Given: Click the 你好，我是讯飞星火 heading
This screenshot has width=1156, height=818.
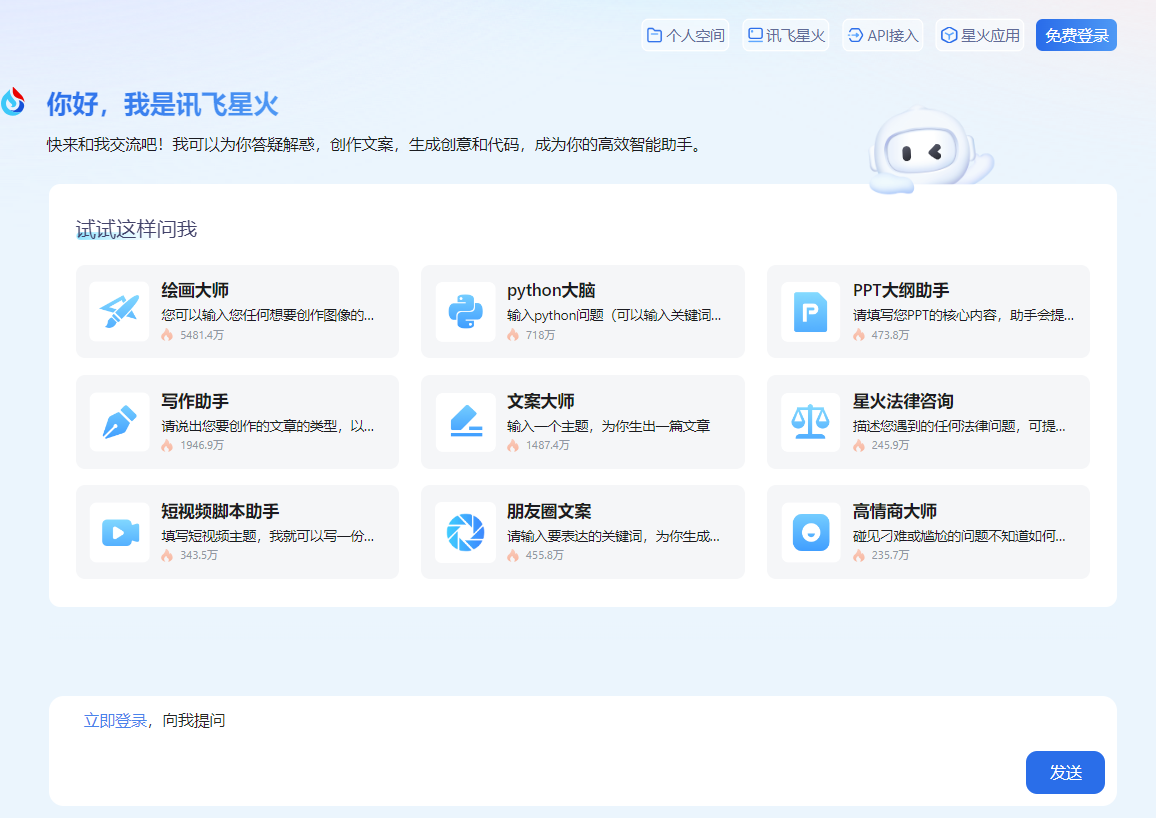Looking at the screenshot, I should [x=163, y=104].
